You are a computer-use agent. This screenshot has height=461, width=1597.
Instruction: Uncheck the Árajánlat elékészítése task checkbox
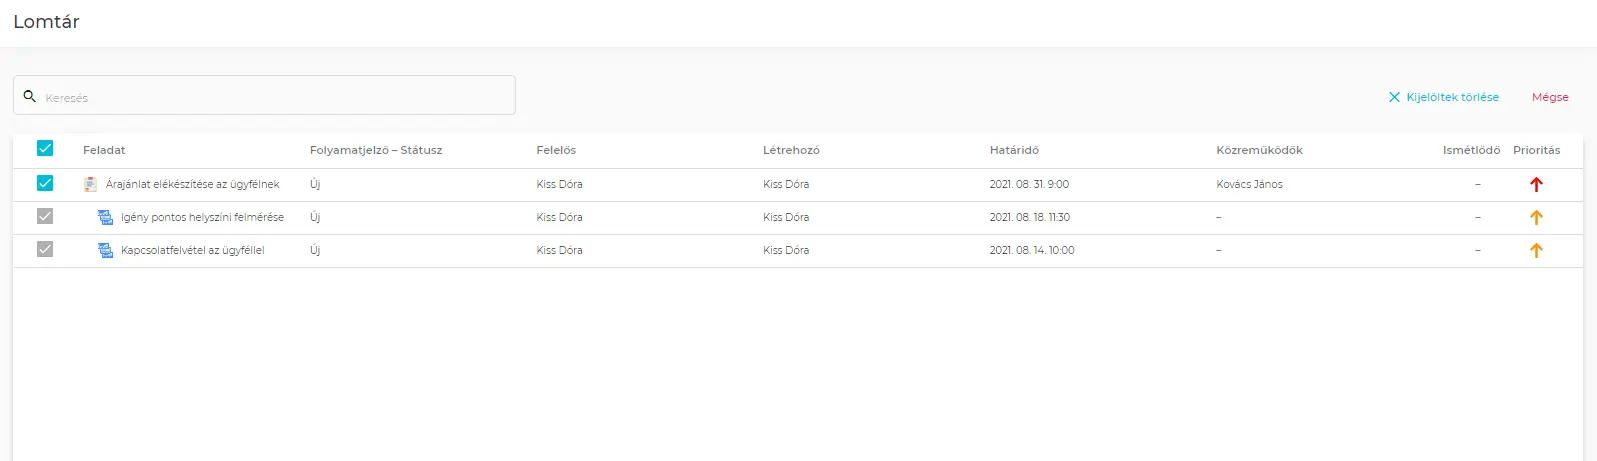[45, 183]
